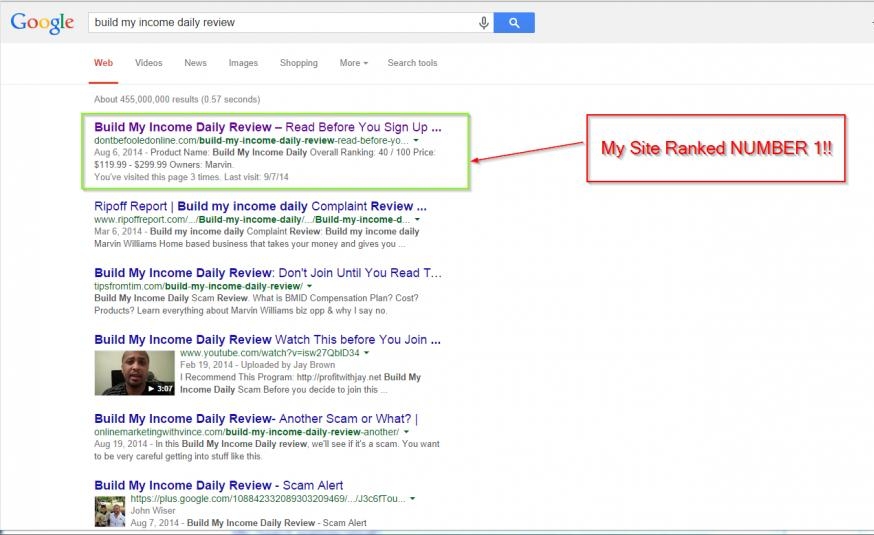Switch to the Videos tab
Viewport: 874px width, 535px height.
(x=148, y=63)
